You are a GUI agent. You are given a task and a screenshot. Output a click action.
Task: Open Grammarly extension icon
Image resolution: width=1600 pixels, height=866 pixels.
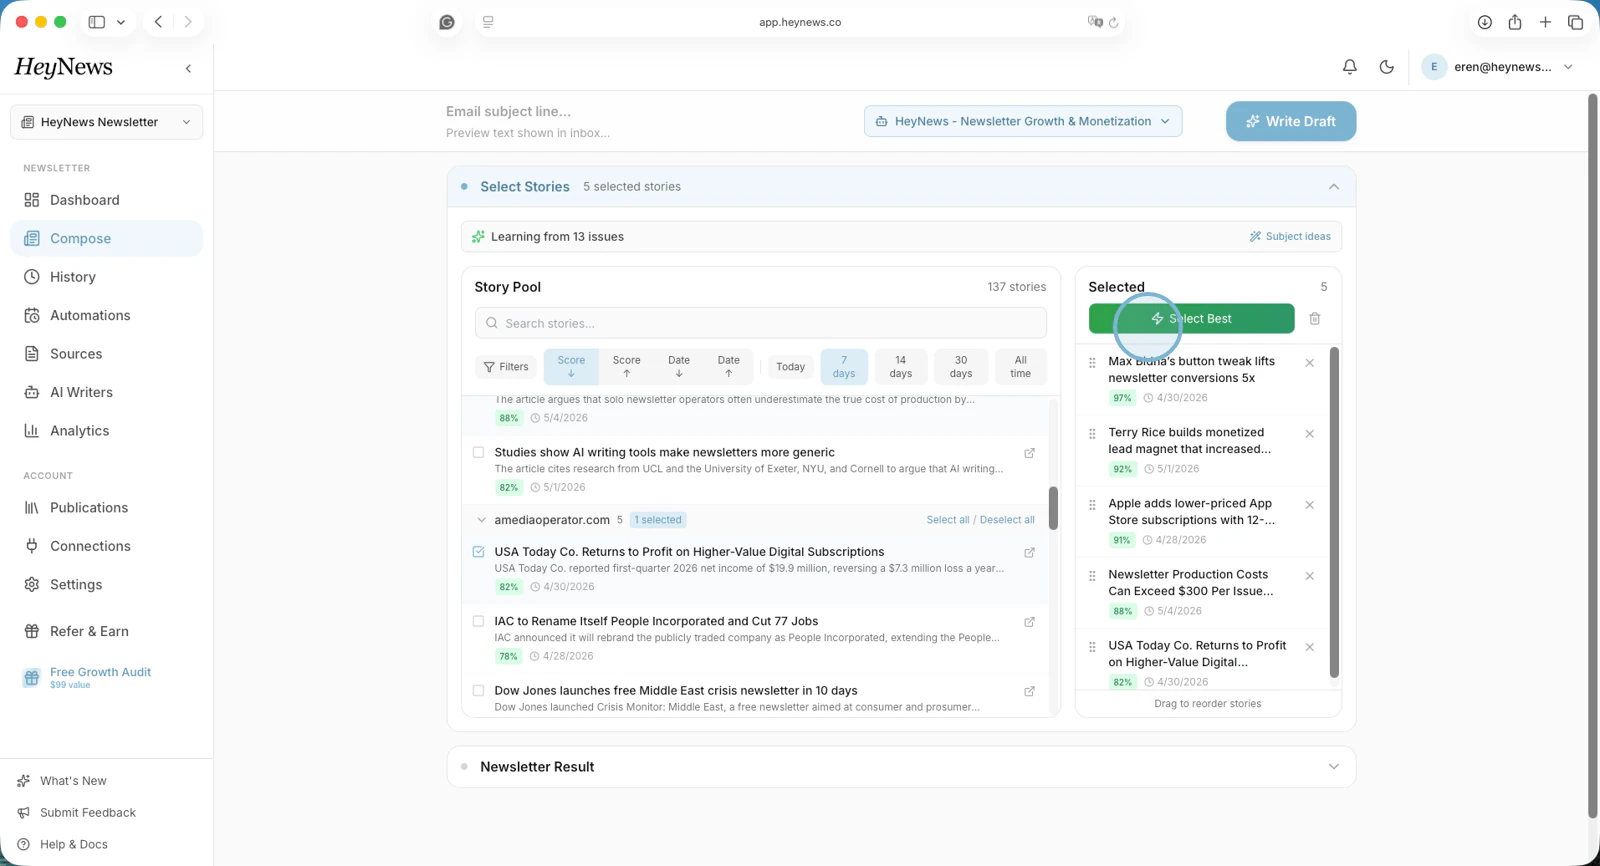(x=447, y=22)
